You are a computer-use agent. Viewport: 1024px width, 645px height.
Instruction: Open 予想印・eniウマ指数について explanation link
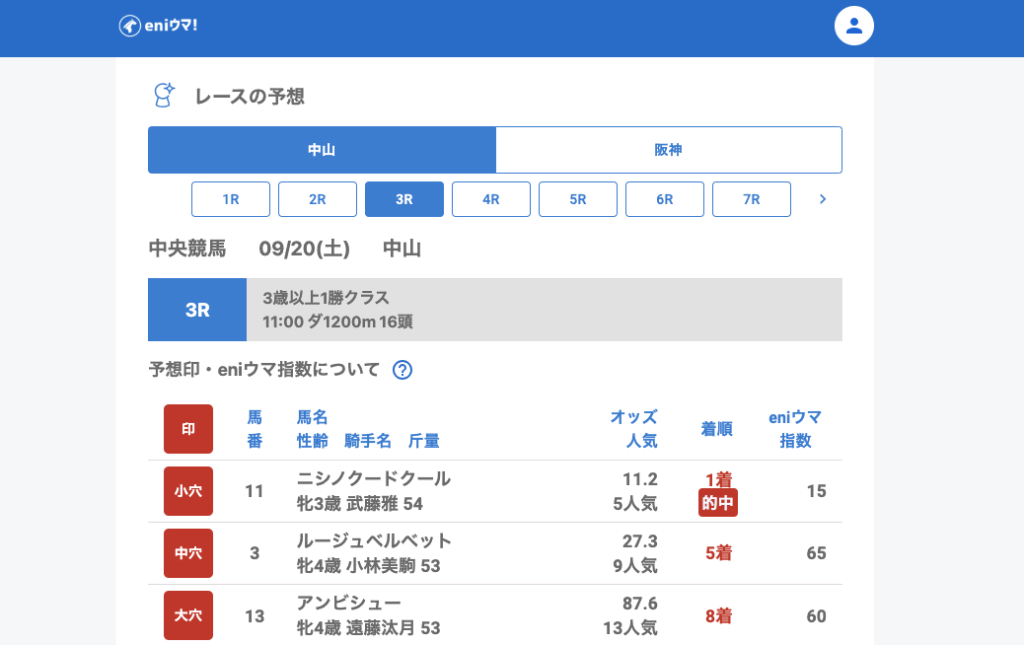(264, 370)
